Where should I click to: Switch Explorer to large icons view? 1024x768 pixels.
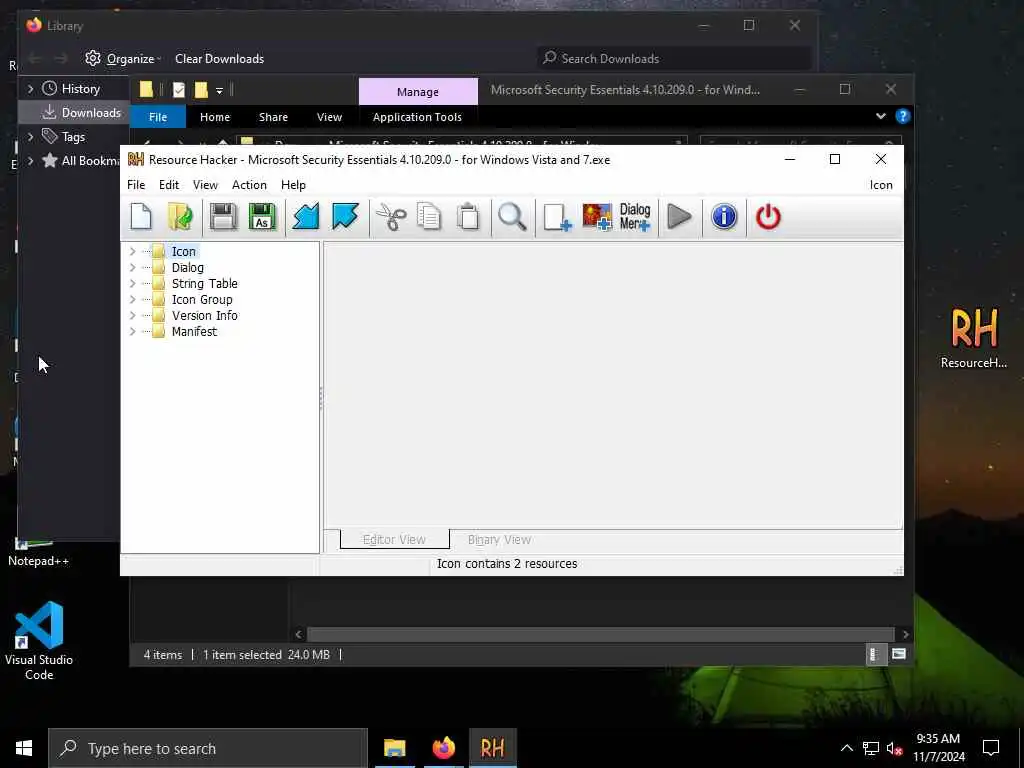point(899,654)
